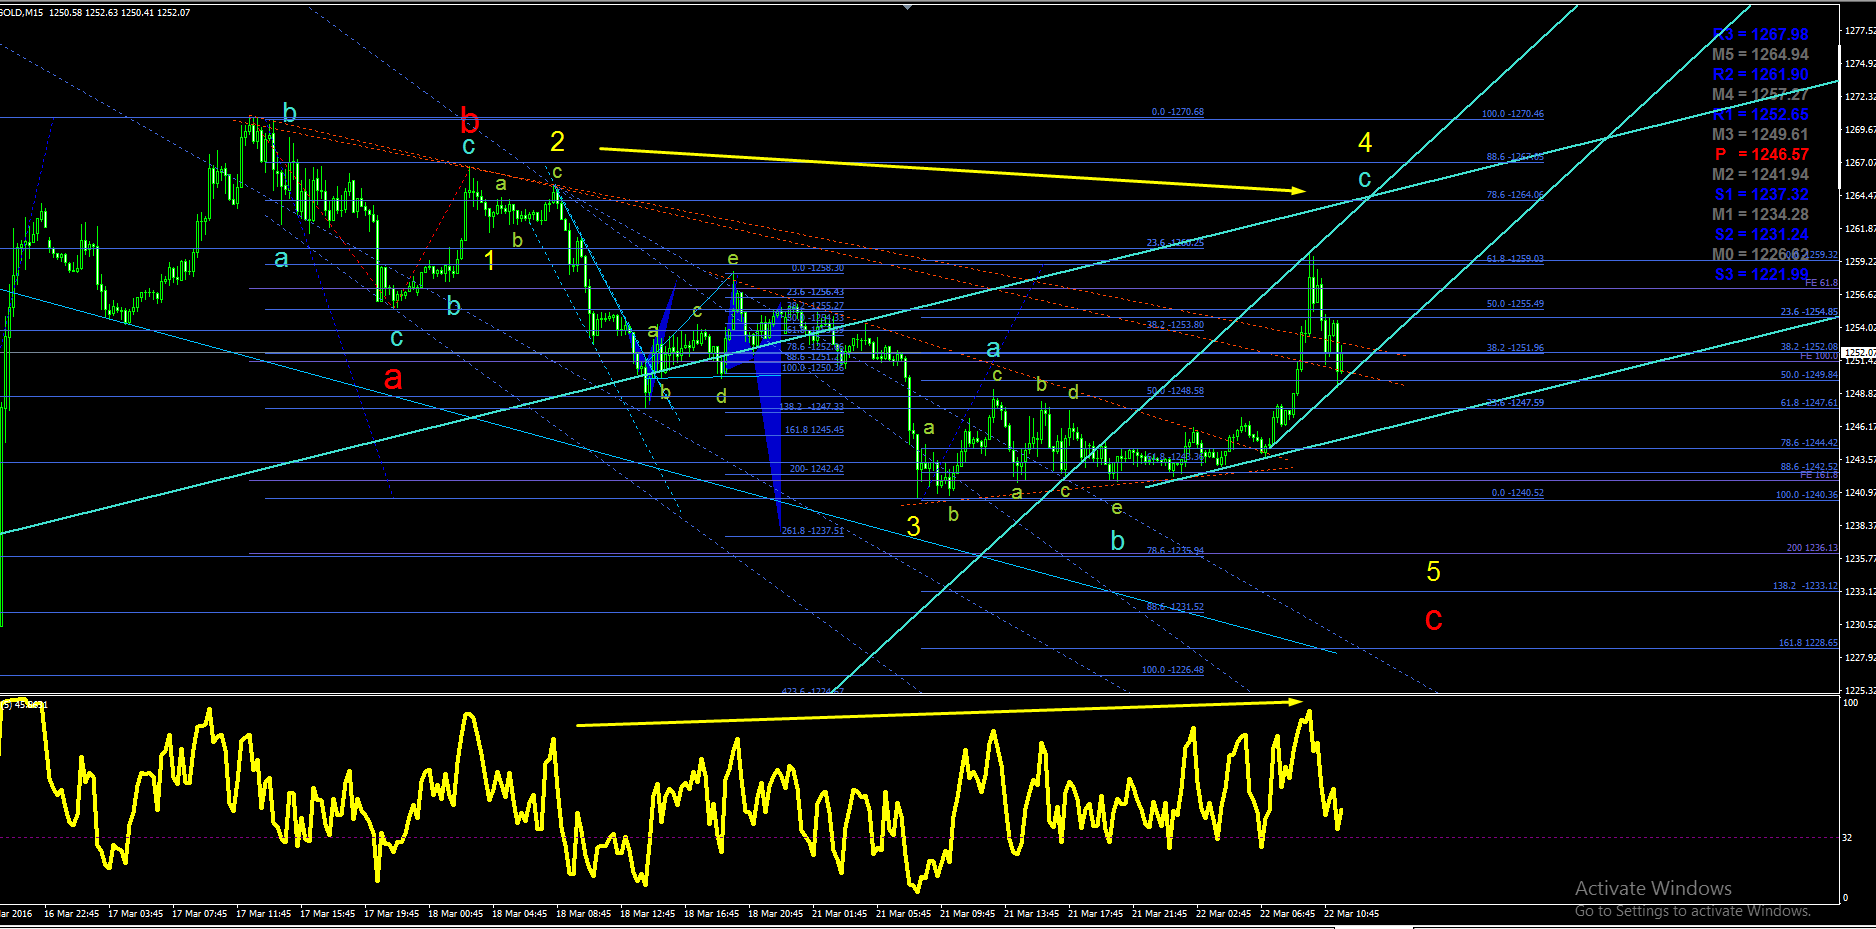Click the 1230.52 price scale value
Viewport: 1876px width, 929px height.
coord(1860,625)
